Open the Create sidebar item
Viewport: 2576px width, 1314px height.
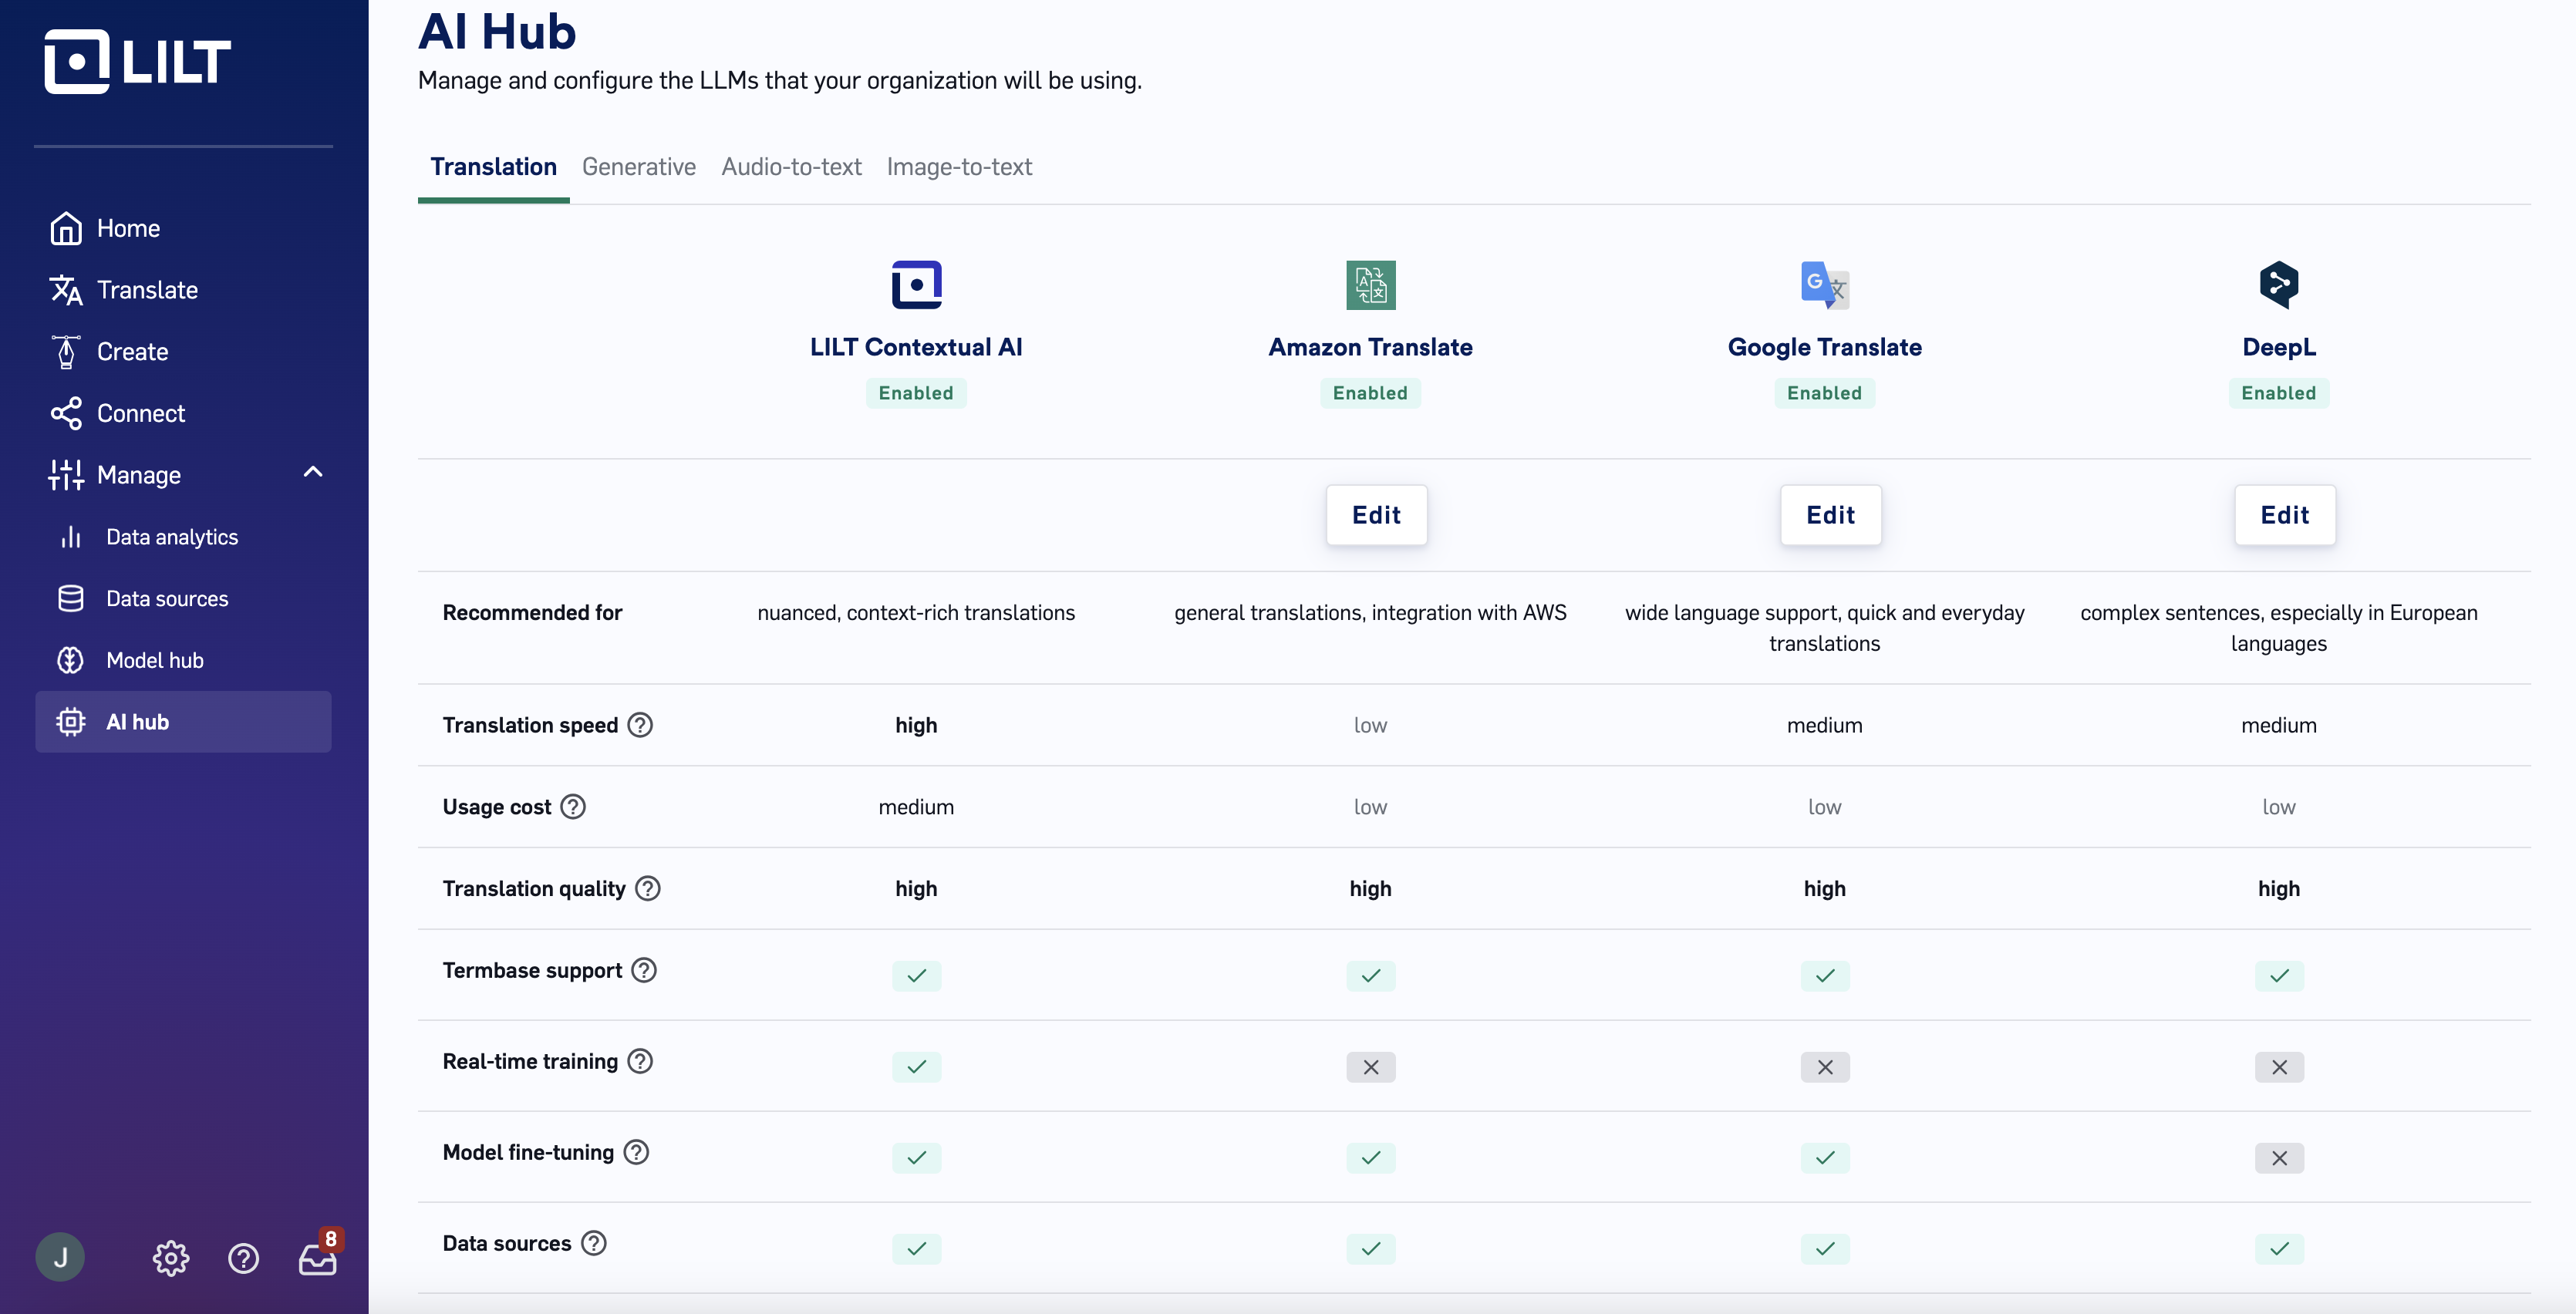109,352
